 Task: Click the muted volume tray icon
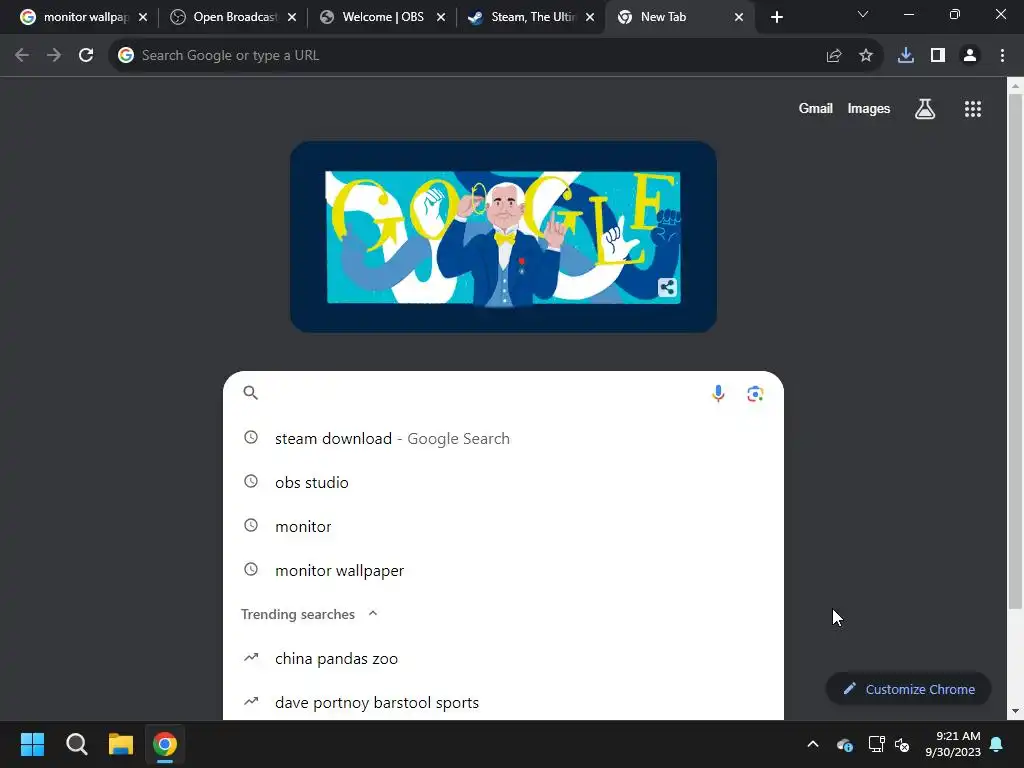point(902,744)
